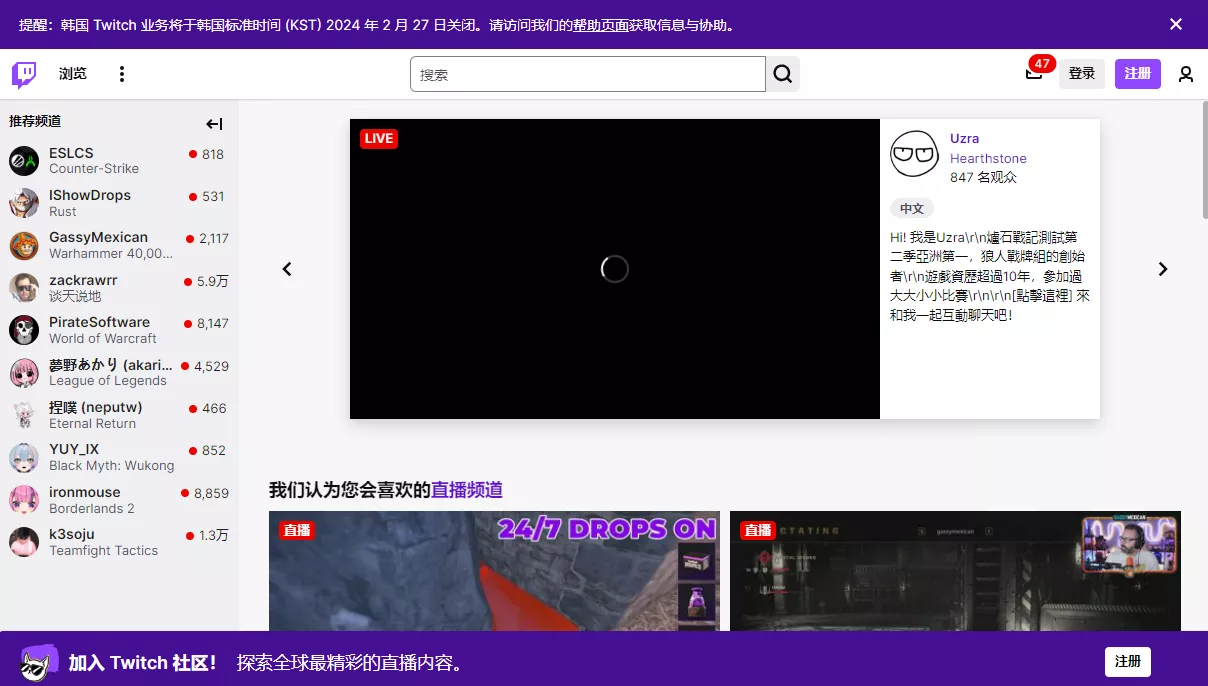1208x686 pixels.
Task: Click the 中文 language tag
Action: point(911,208)
